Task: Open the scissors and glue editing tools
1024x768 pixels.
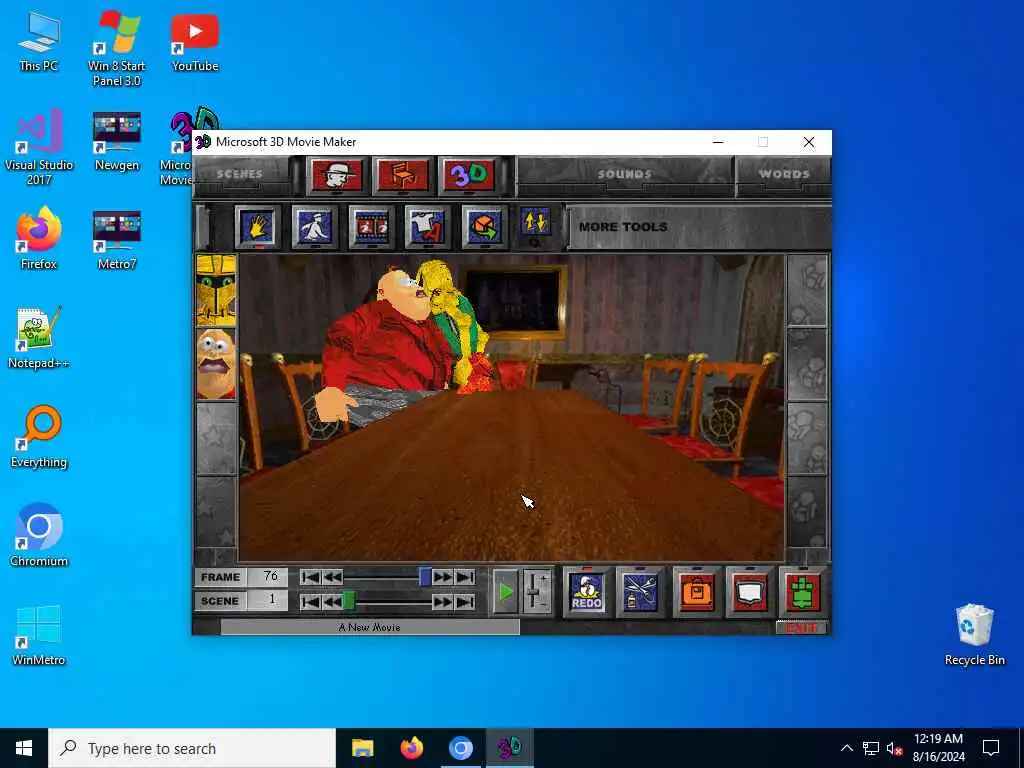Action: click(x=640, y=592)
